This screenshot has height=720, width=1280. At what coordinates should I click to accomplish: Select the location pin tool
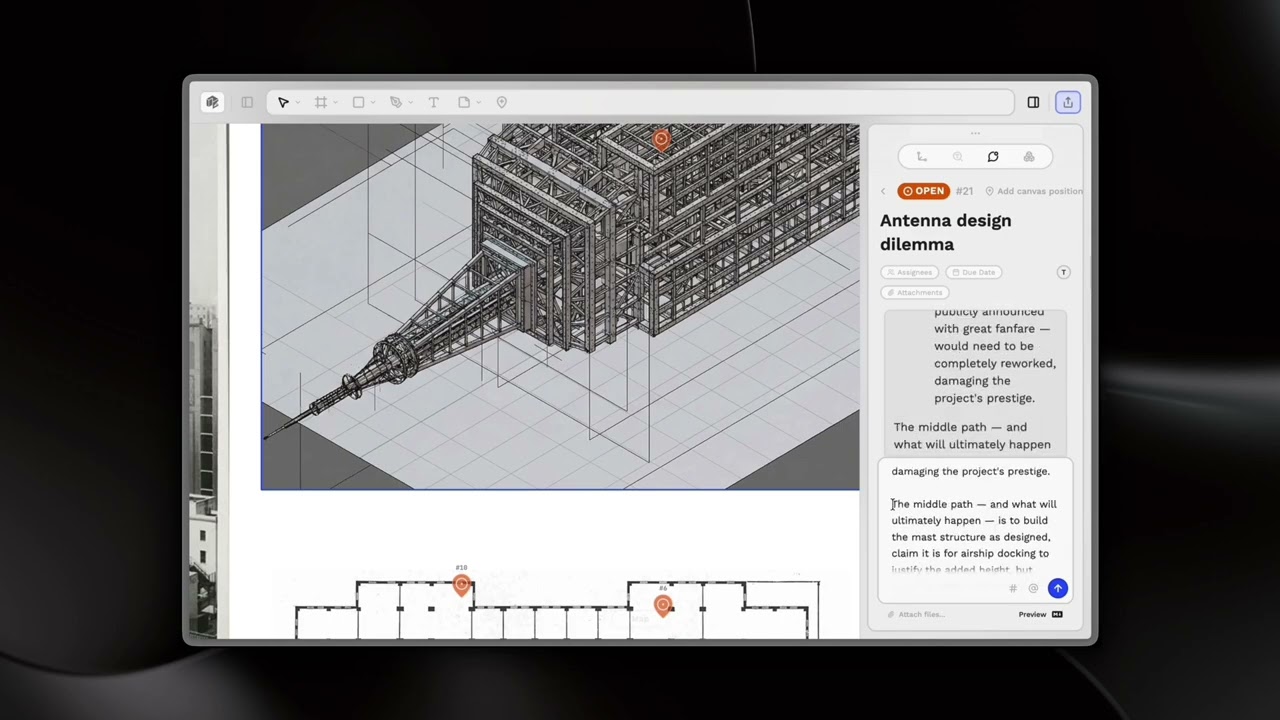pos(502,102)
